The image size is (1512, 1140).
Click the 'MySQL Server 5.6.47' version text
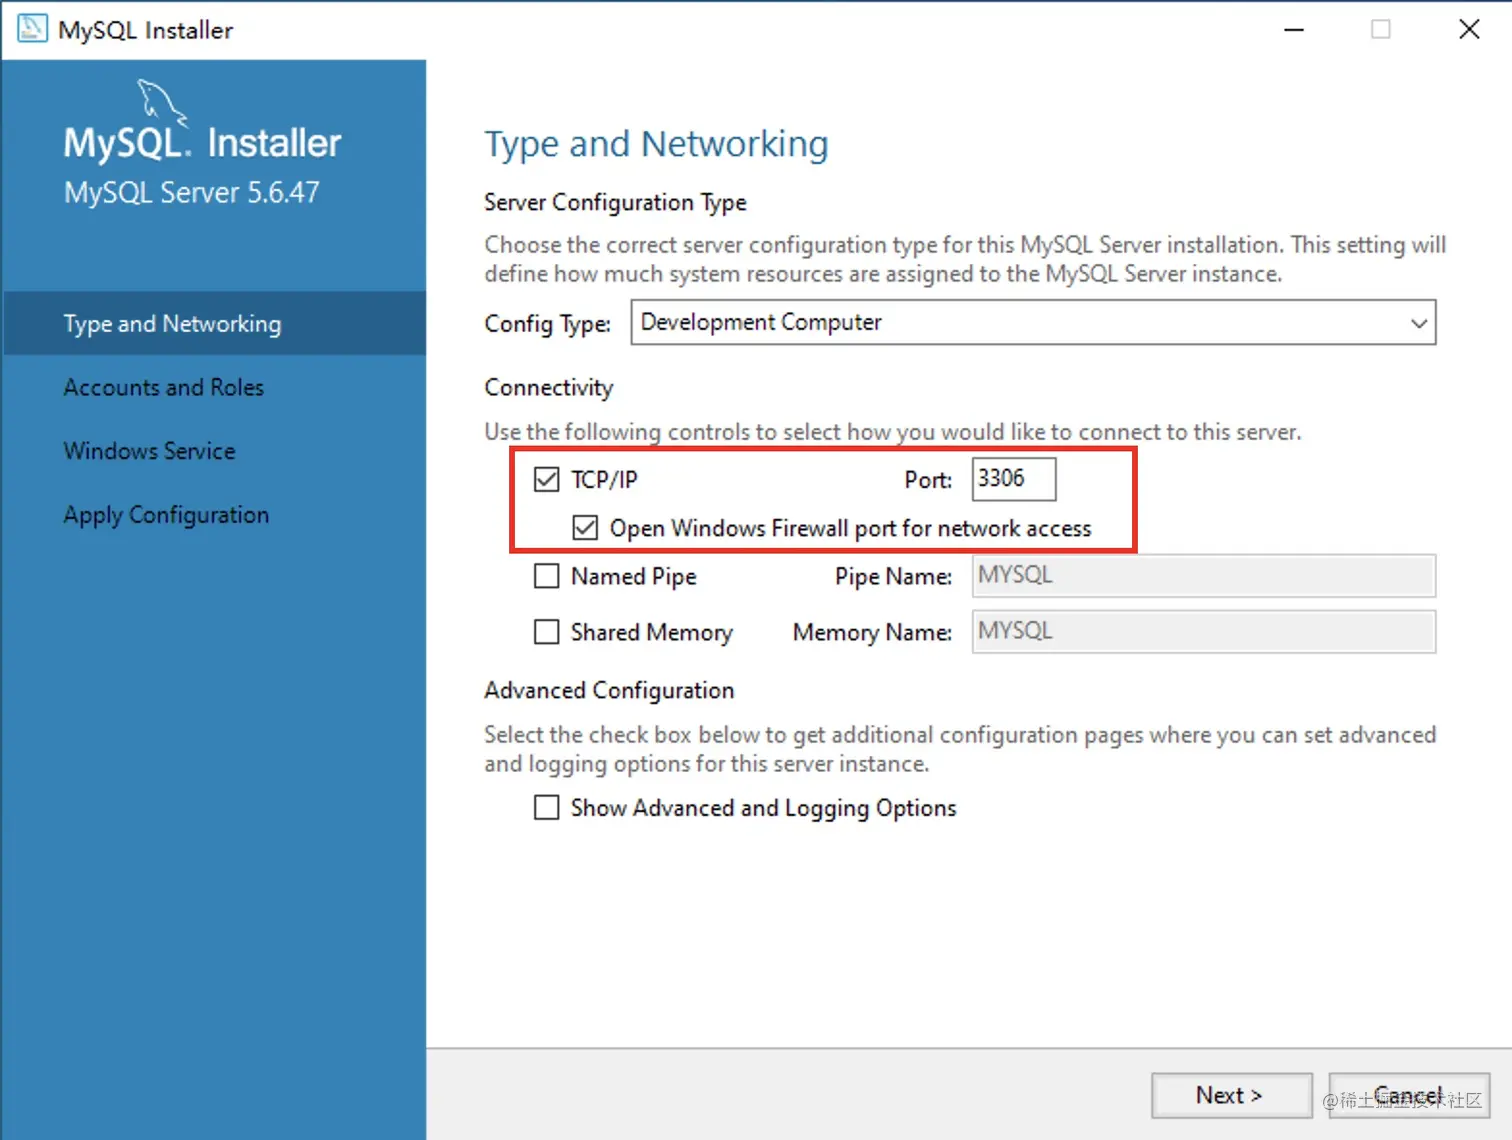click(x=192, y=192)
